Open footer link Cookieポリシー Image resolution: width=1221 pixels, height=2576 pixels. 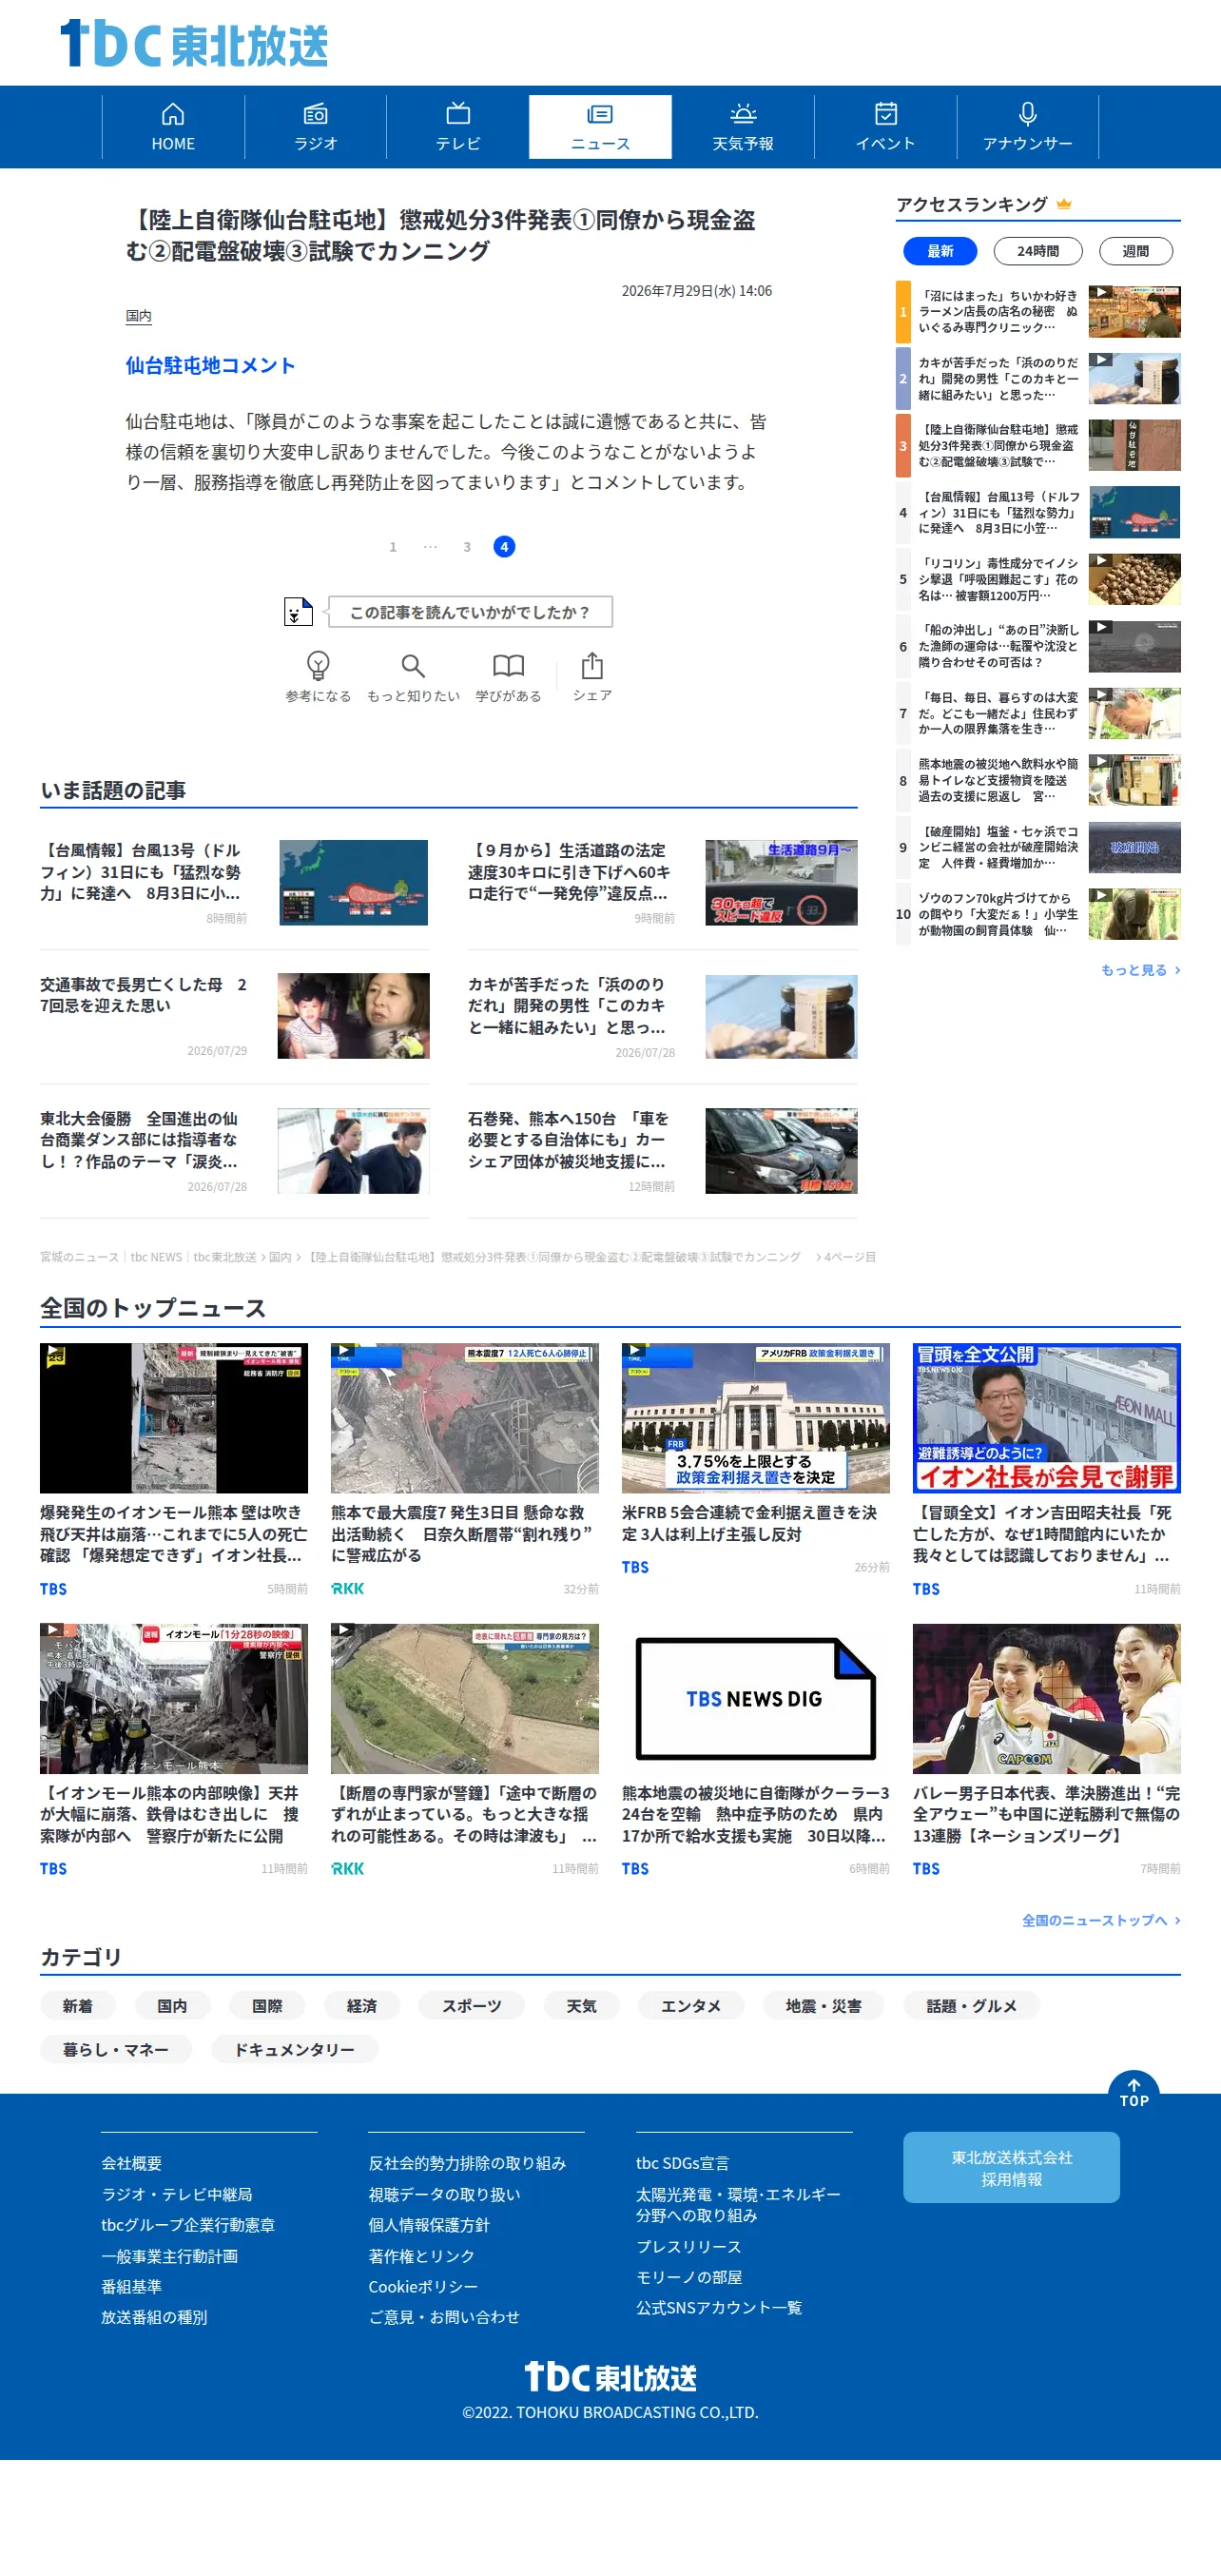(x=423, y=2286)
